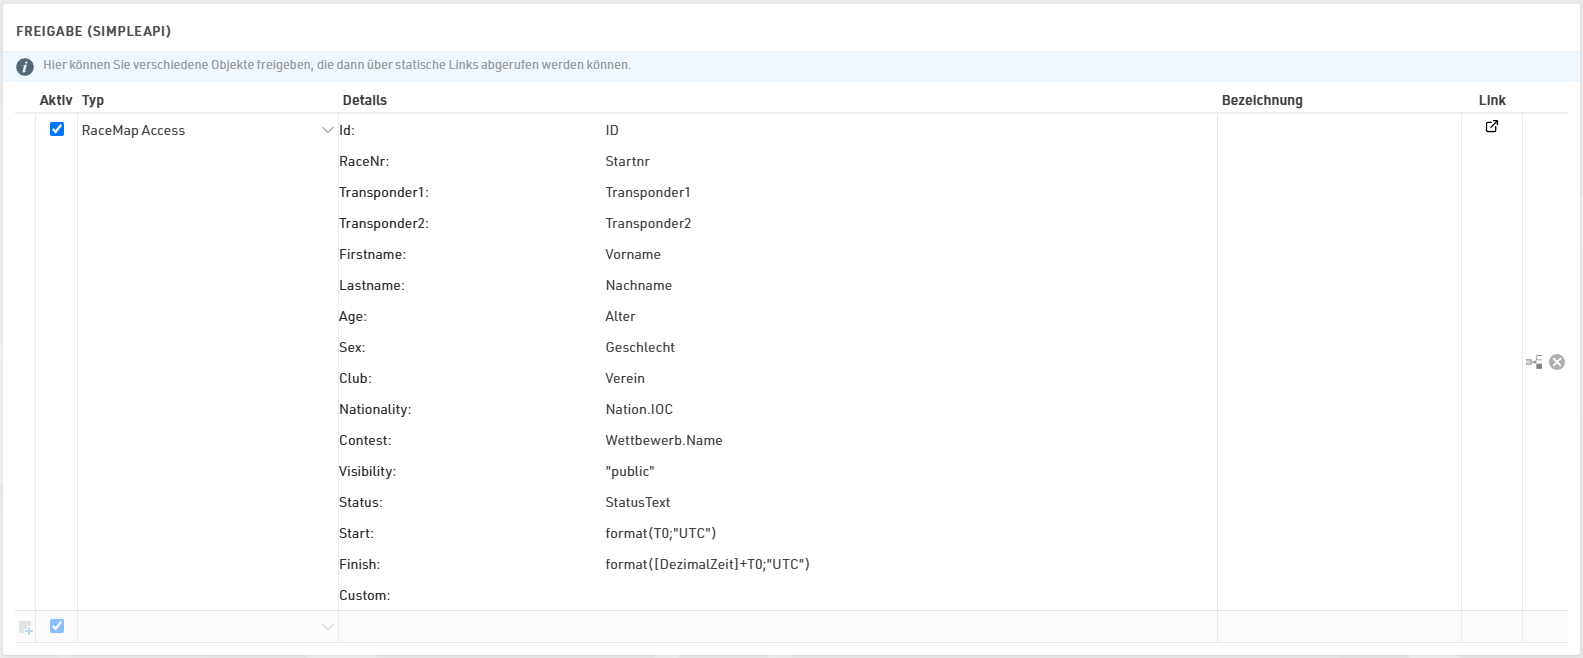Expand the RaceMap Access type dropdown
This screenshot has height=658, width=1583.
[327, 130]
